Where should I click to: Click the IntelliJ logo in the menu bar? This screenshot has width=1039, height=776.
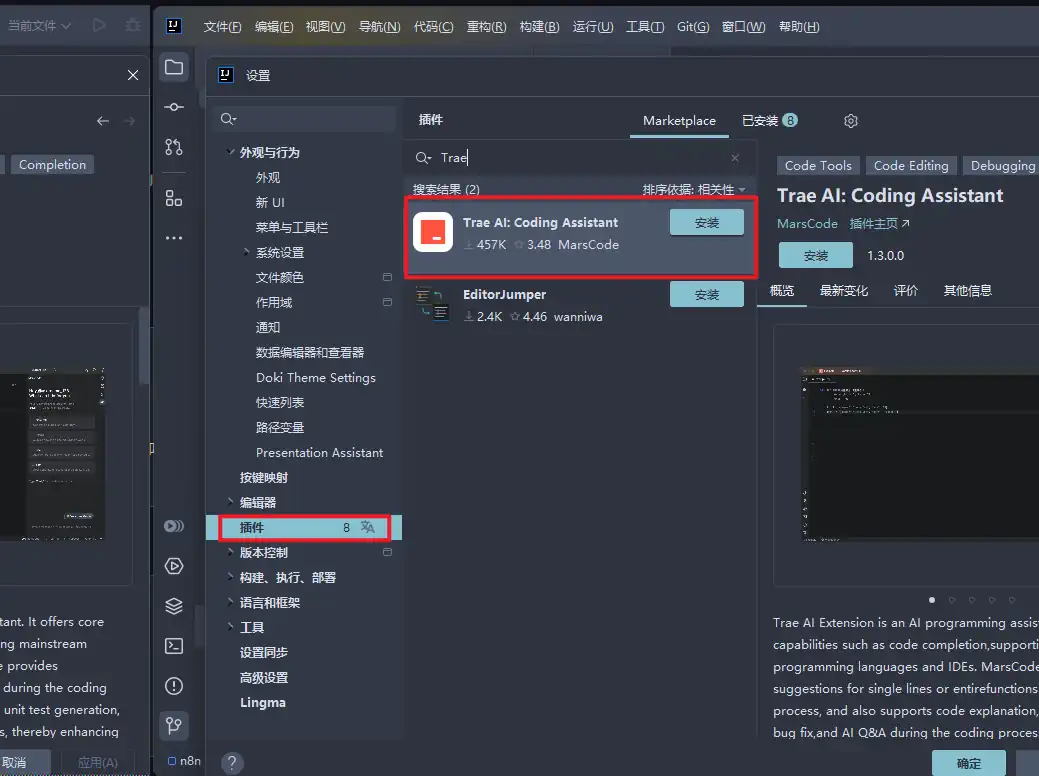click(174, 26)
